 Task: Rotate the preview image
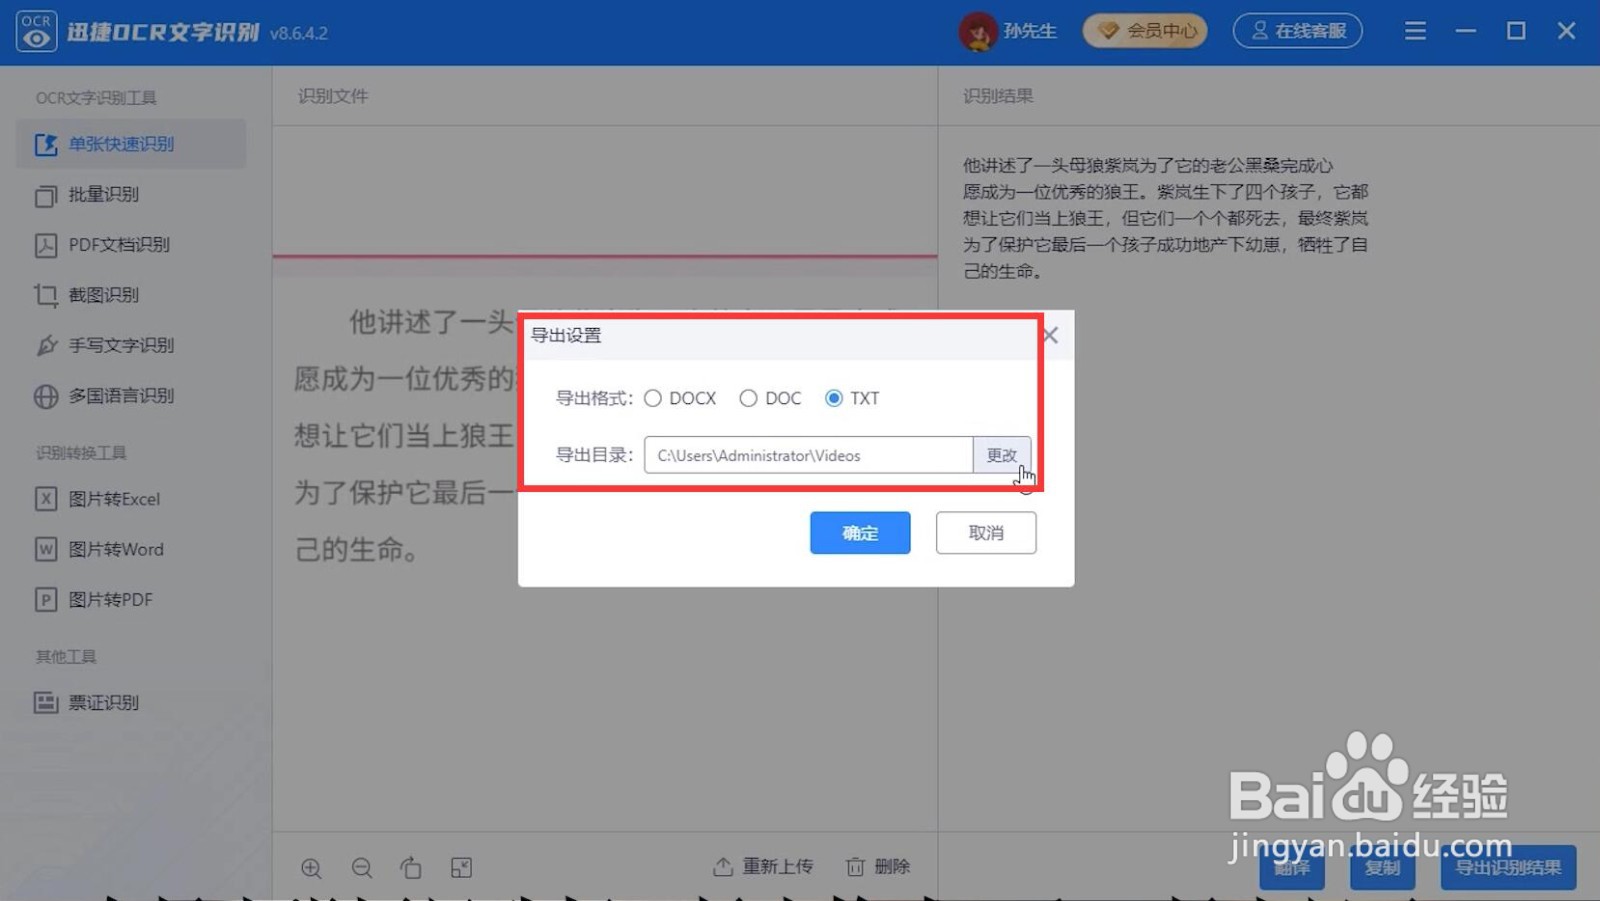click(x=411, y=867)
